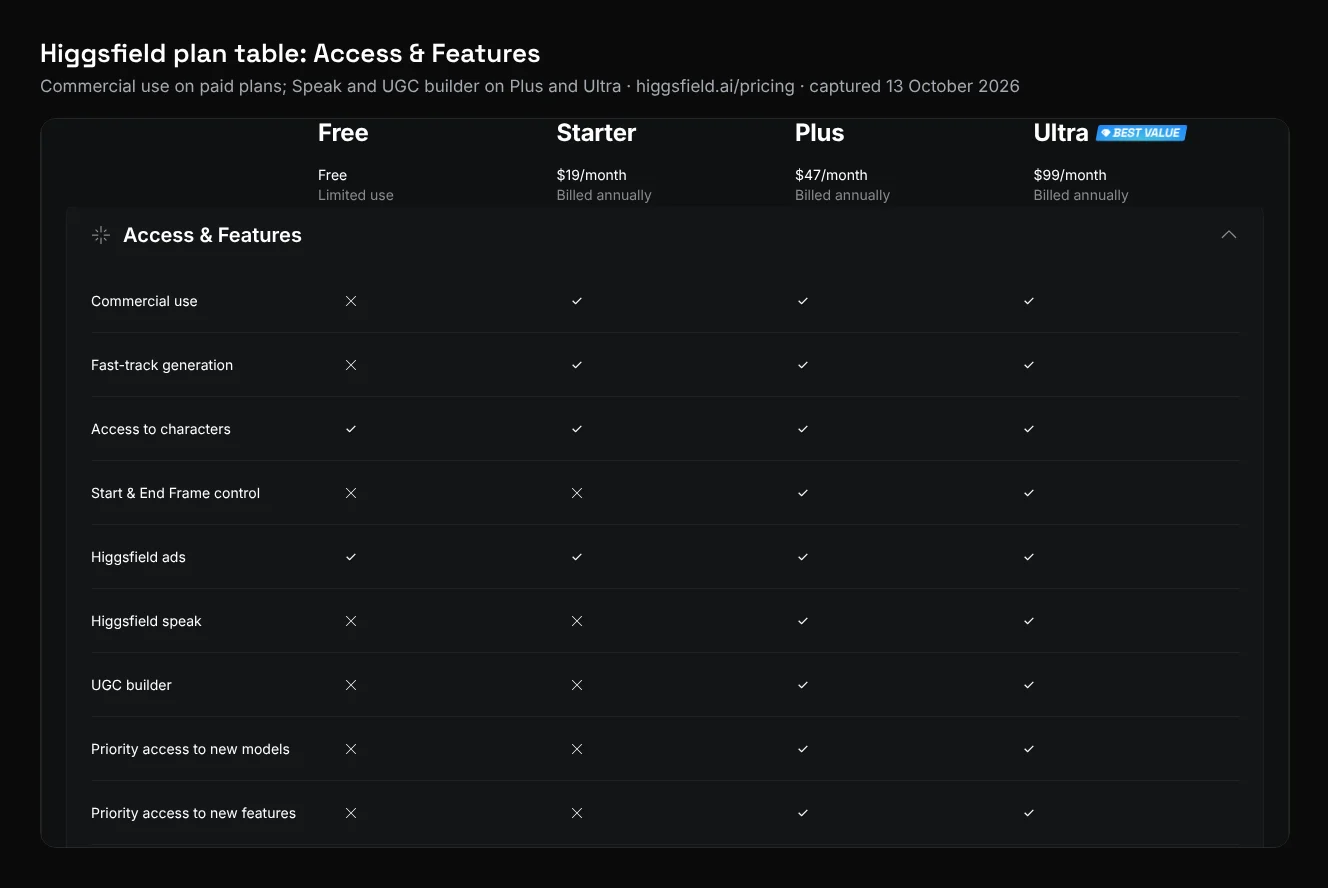Image resolution: width=1328 pixels, height=888 pixels.
Task: Click the Access & Features section title
Action: pos(212,235)
